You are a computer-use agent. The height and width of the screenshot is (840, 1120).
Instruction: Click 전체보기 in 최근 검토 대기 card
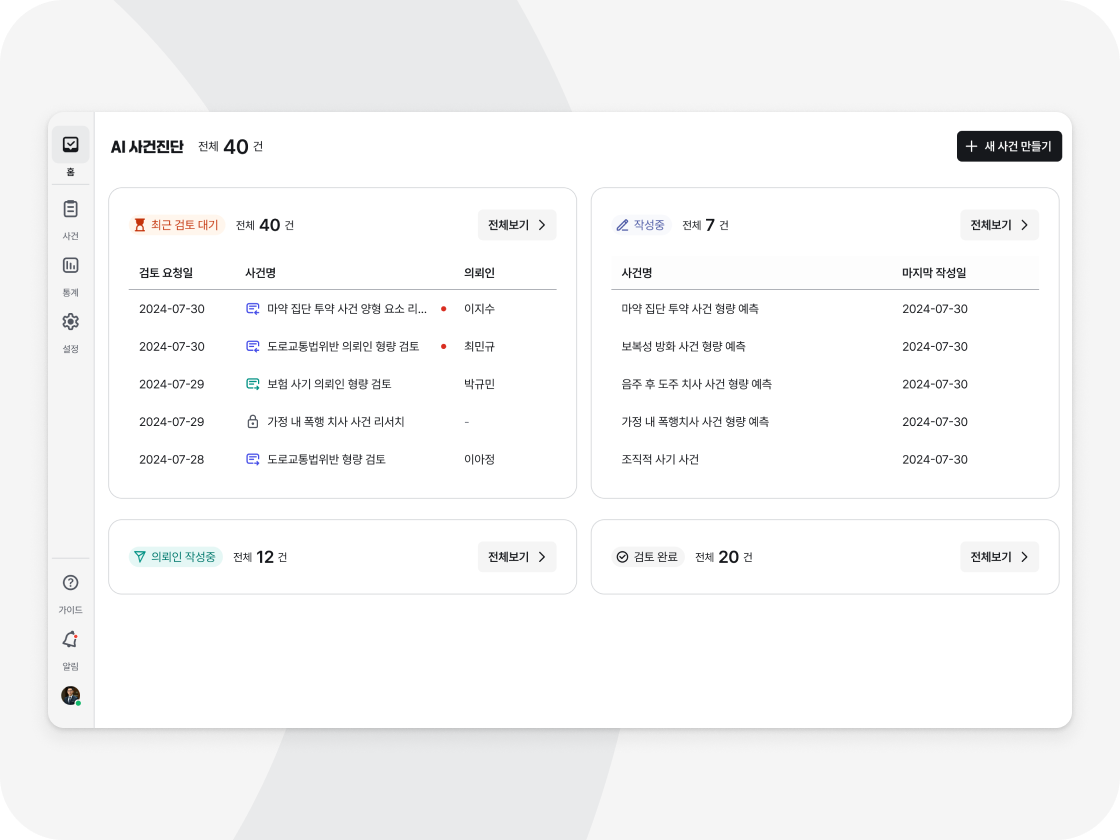tap(517, 225)
